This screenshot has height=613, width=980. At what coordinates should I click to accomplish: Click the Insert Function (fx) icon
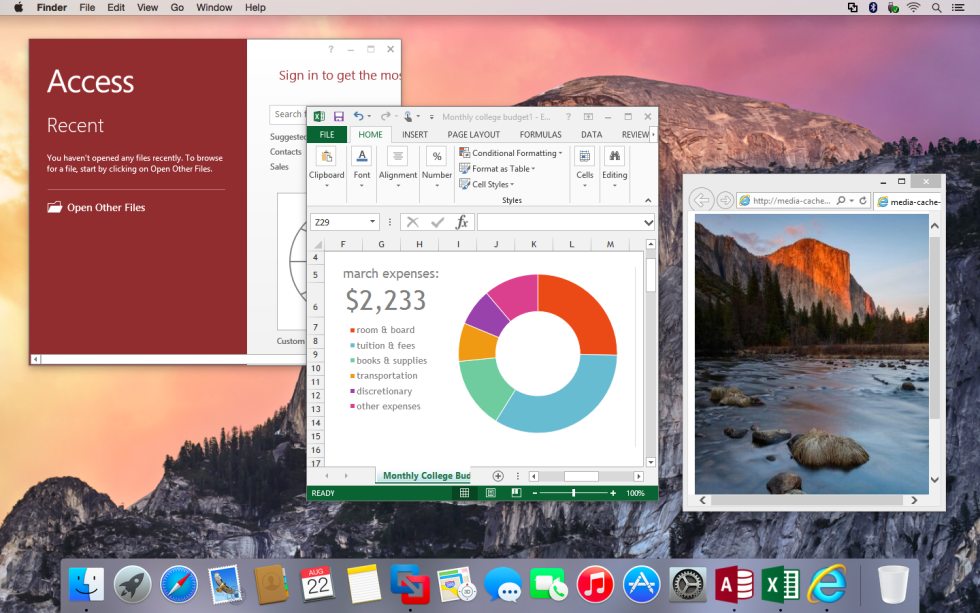point(461,222)
